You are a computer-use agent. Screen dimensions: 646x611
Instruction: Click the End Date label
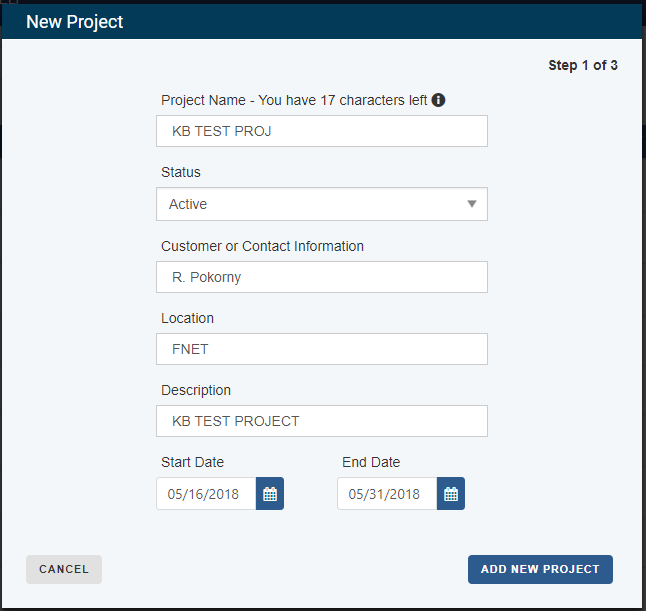pyautogui.click(x=371, y=462)
